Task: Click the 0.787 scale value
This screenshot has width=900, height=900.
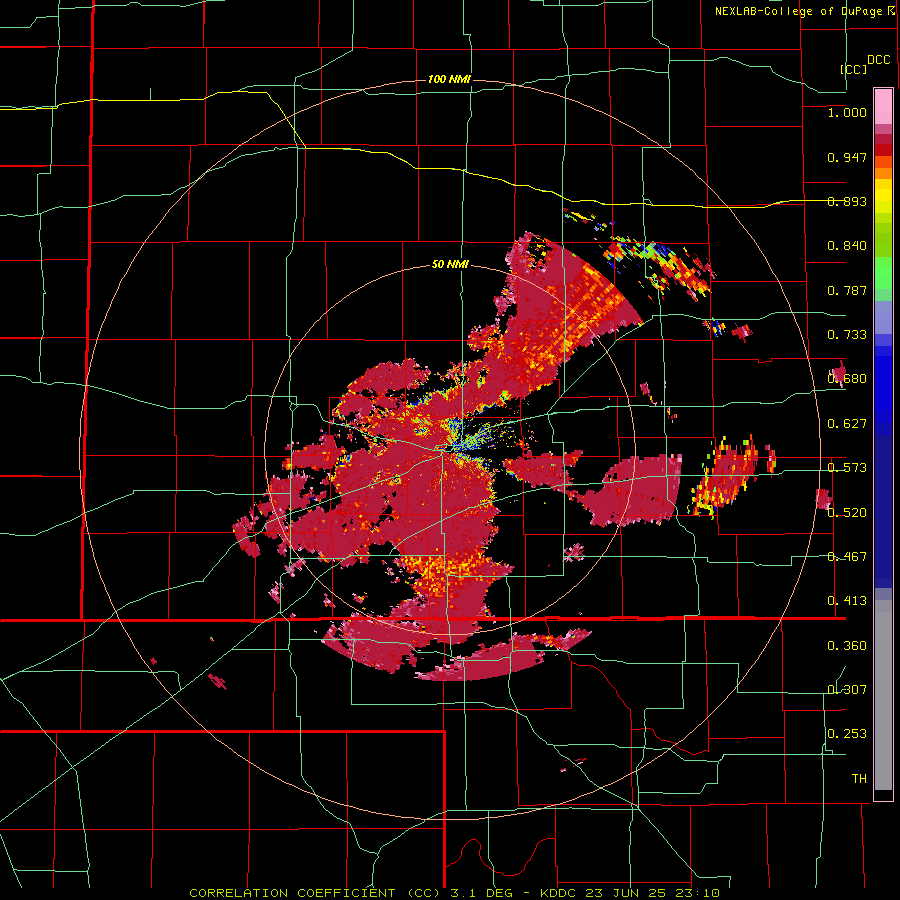Action: coord(847,290)
